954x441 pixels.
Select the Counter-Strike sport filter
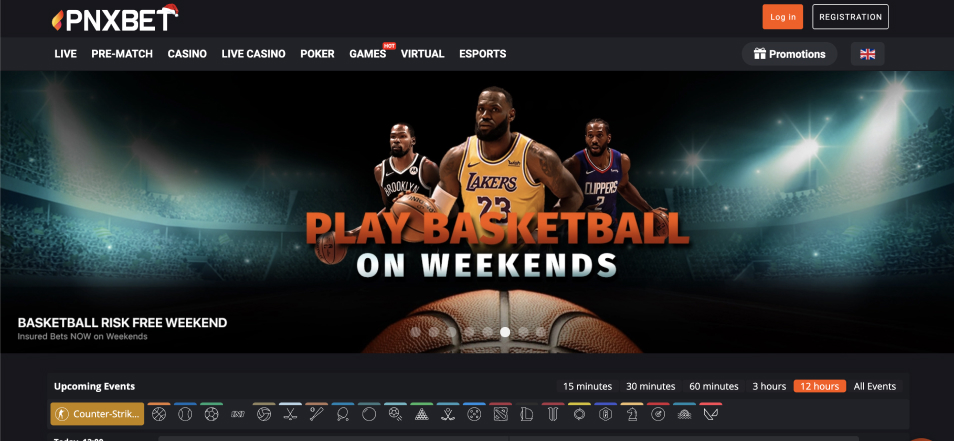pos(97,414)
